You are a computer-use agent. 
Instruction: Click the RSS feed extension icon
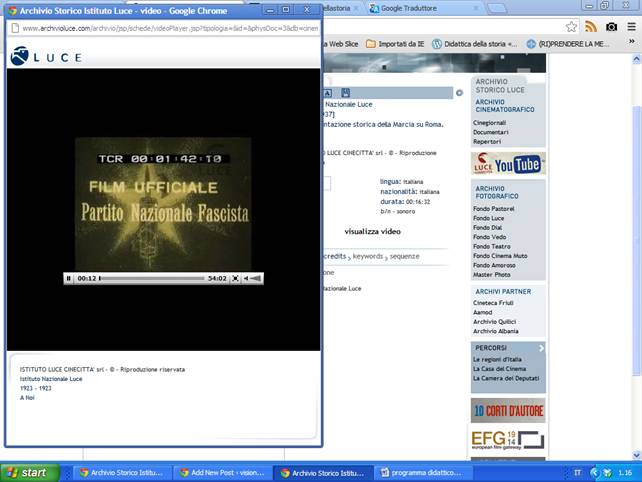coord(591,27)
